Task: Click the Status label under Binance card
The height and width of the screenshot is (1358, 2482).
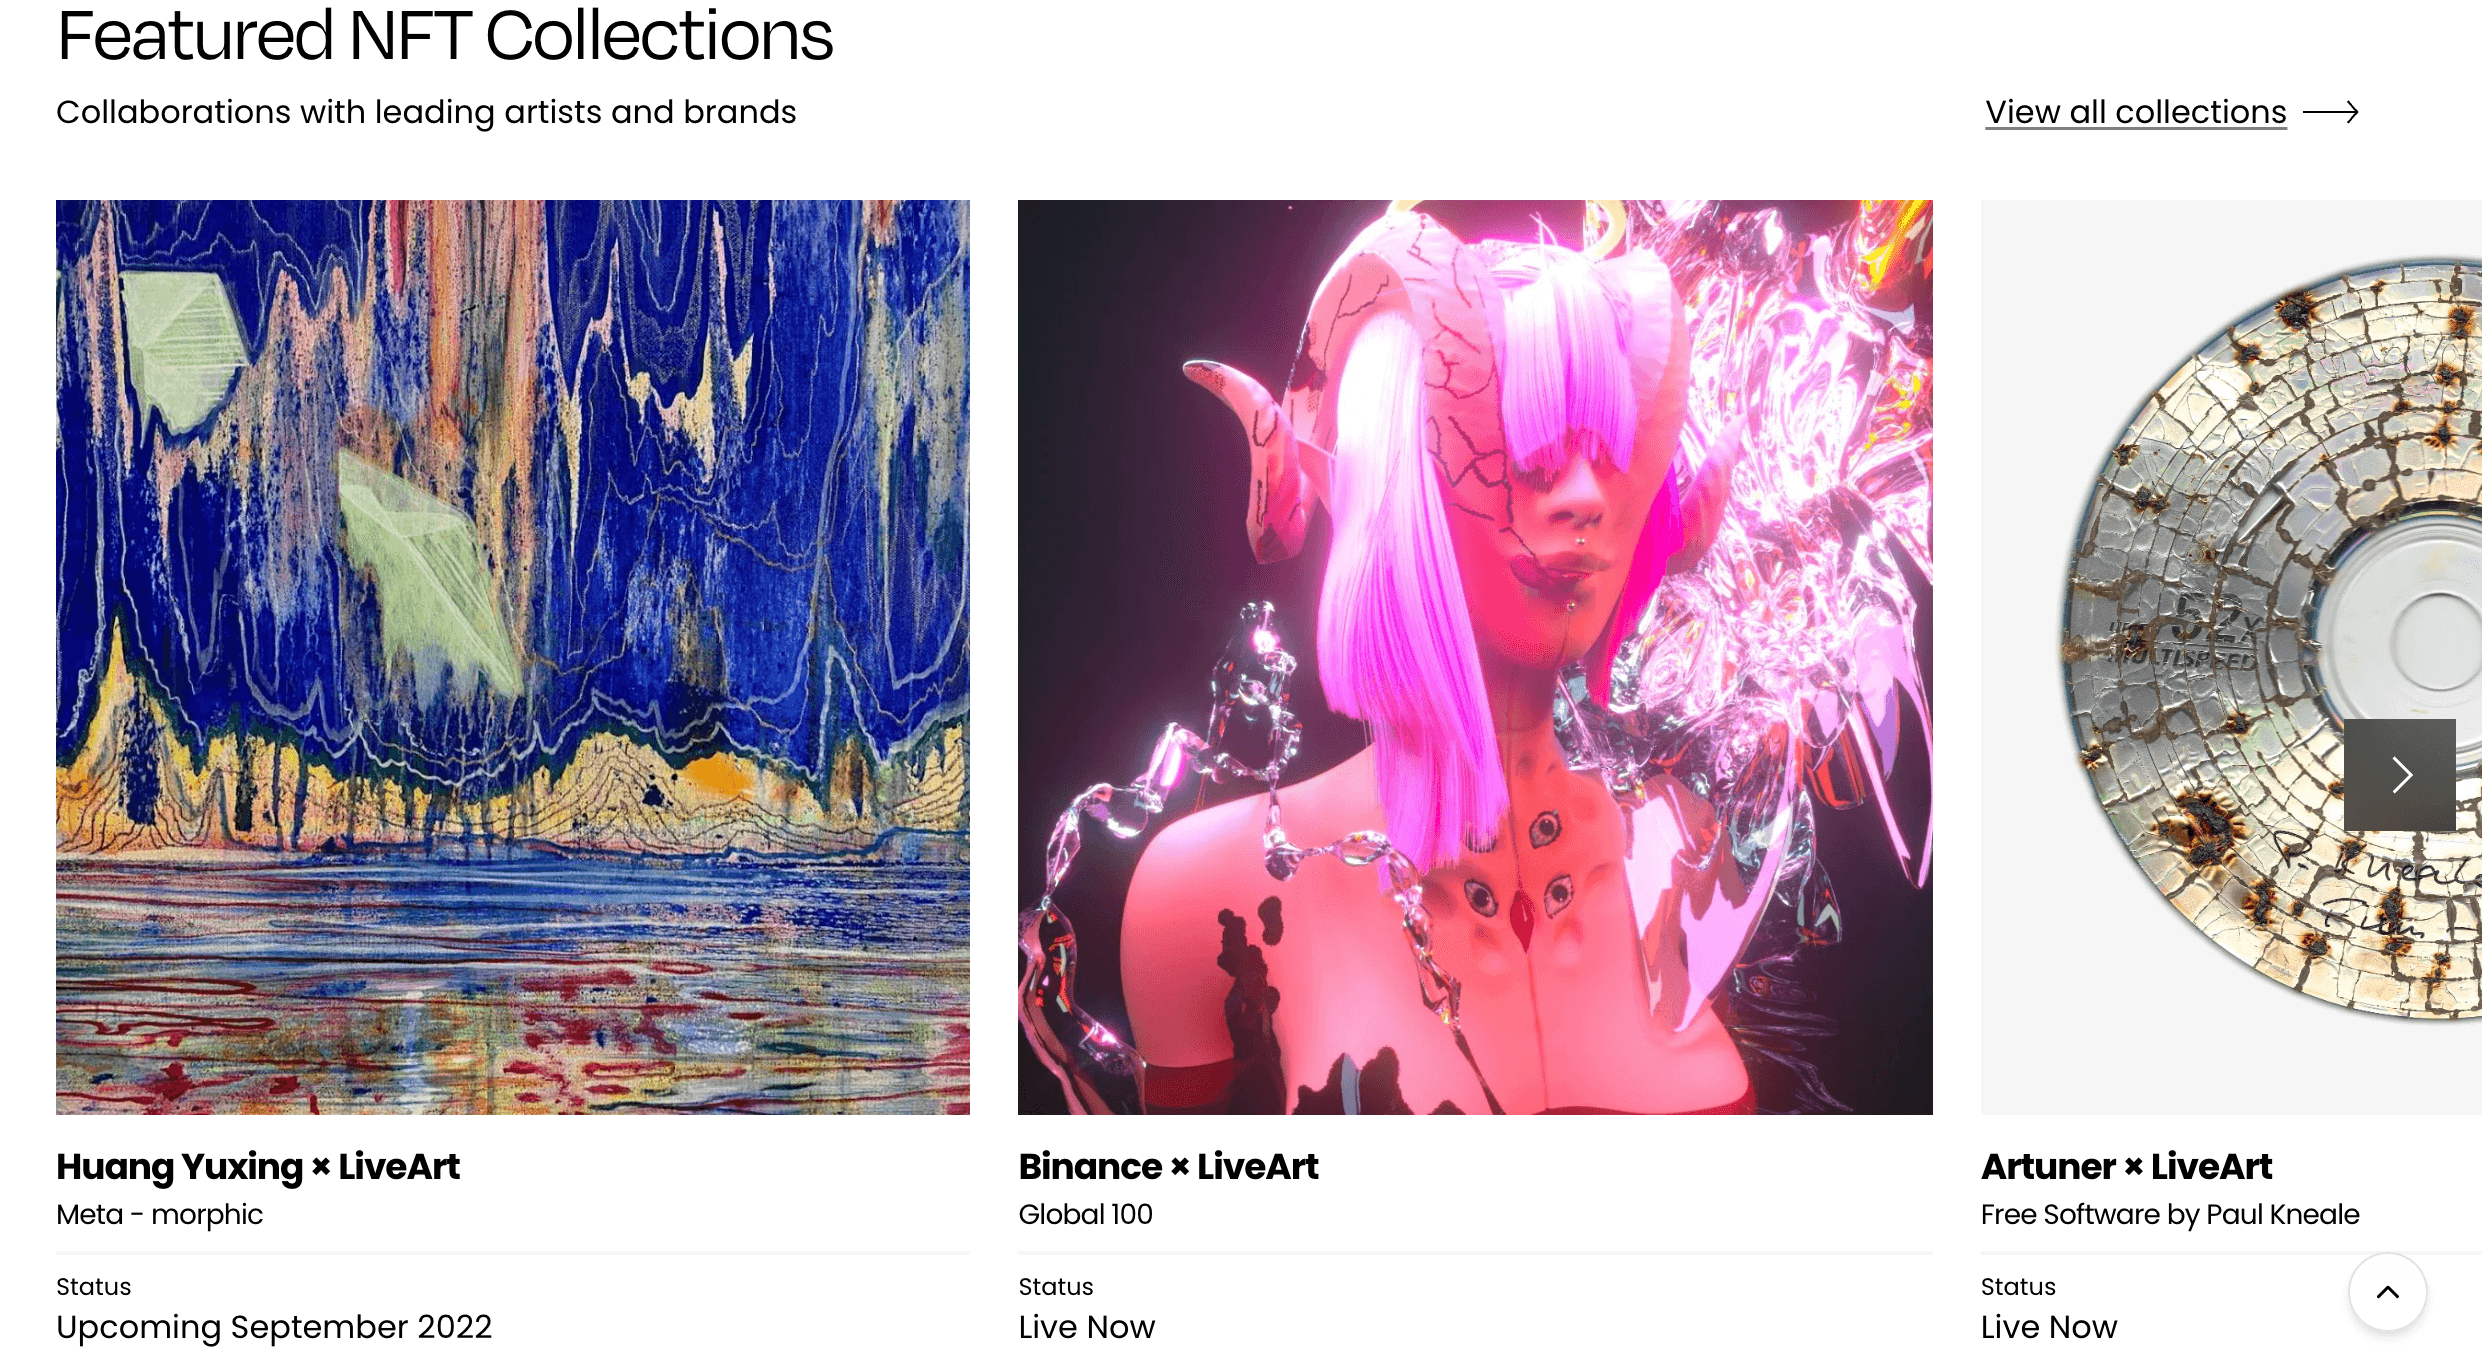Action: (x=1056, y=1286)
